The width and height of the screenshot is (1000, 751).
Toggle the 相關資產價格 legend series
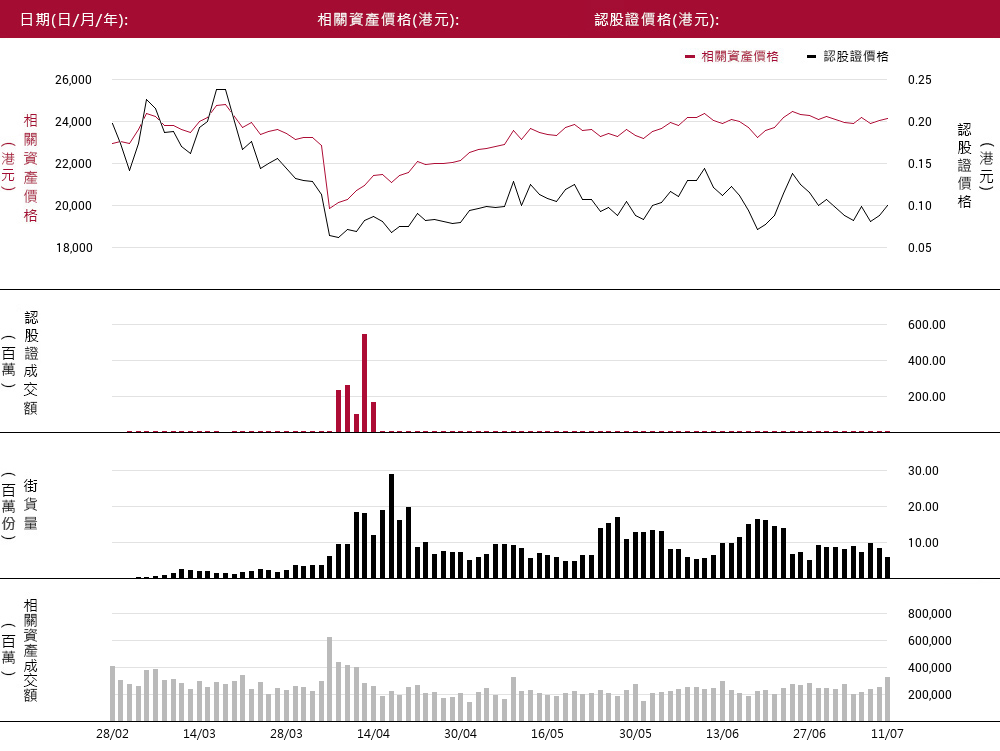pyautogui.click(x=732, y=57)
